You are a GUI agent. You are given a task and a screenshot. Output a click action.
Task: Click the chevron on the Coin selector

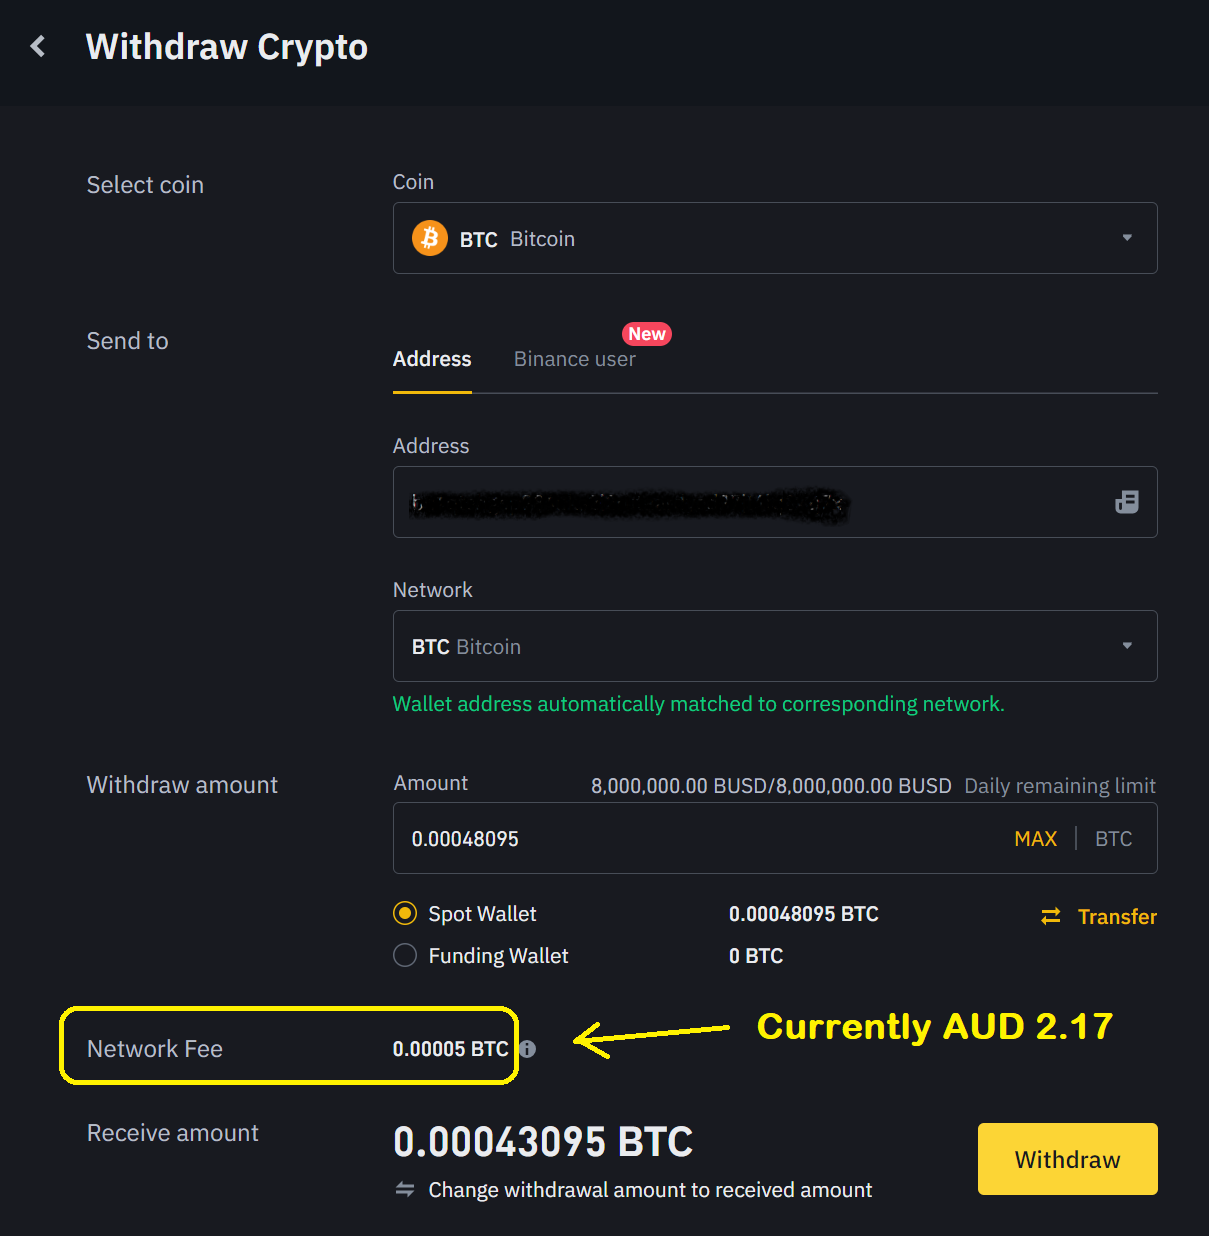click(1127, 238)
